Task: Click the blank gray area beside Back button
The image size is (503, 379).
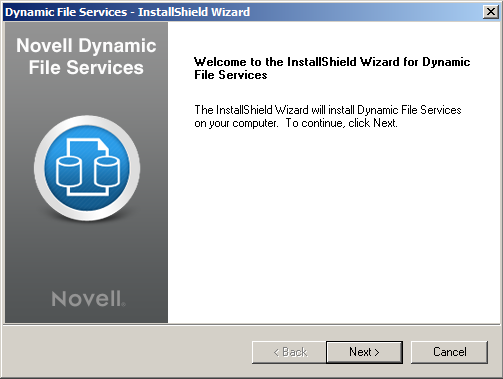Action: pyautogui.click(x=127, y=352)
